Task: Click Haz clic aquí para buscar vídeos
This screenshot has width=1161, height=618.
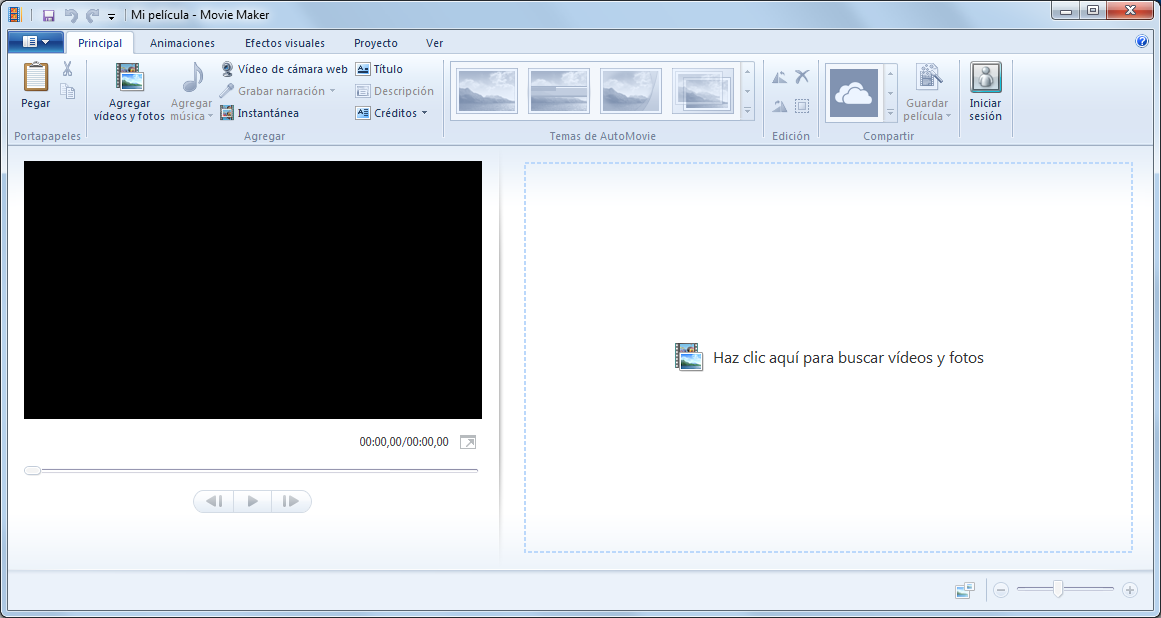Action: [848, 357]
